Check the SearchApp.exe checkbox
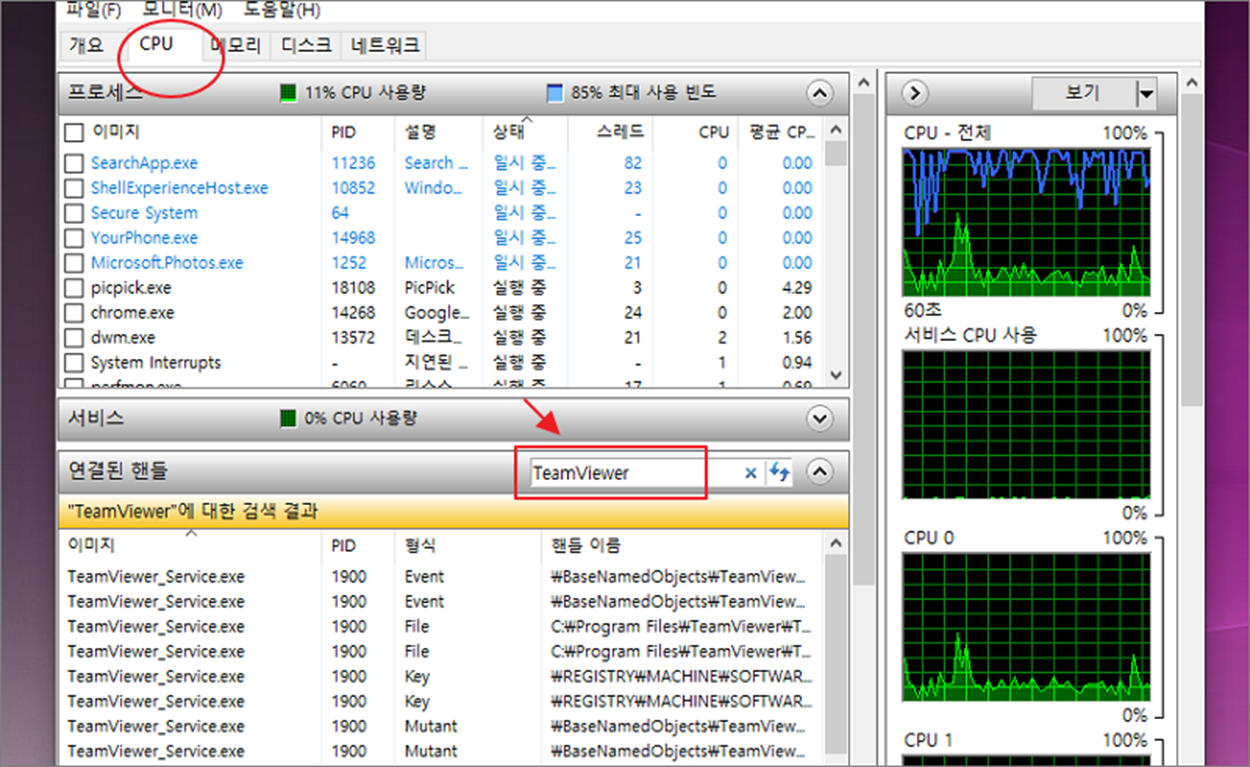Screen dimensions: 1250x767 click(x=74, y=163)
